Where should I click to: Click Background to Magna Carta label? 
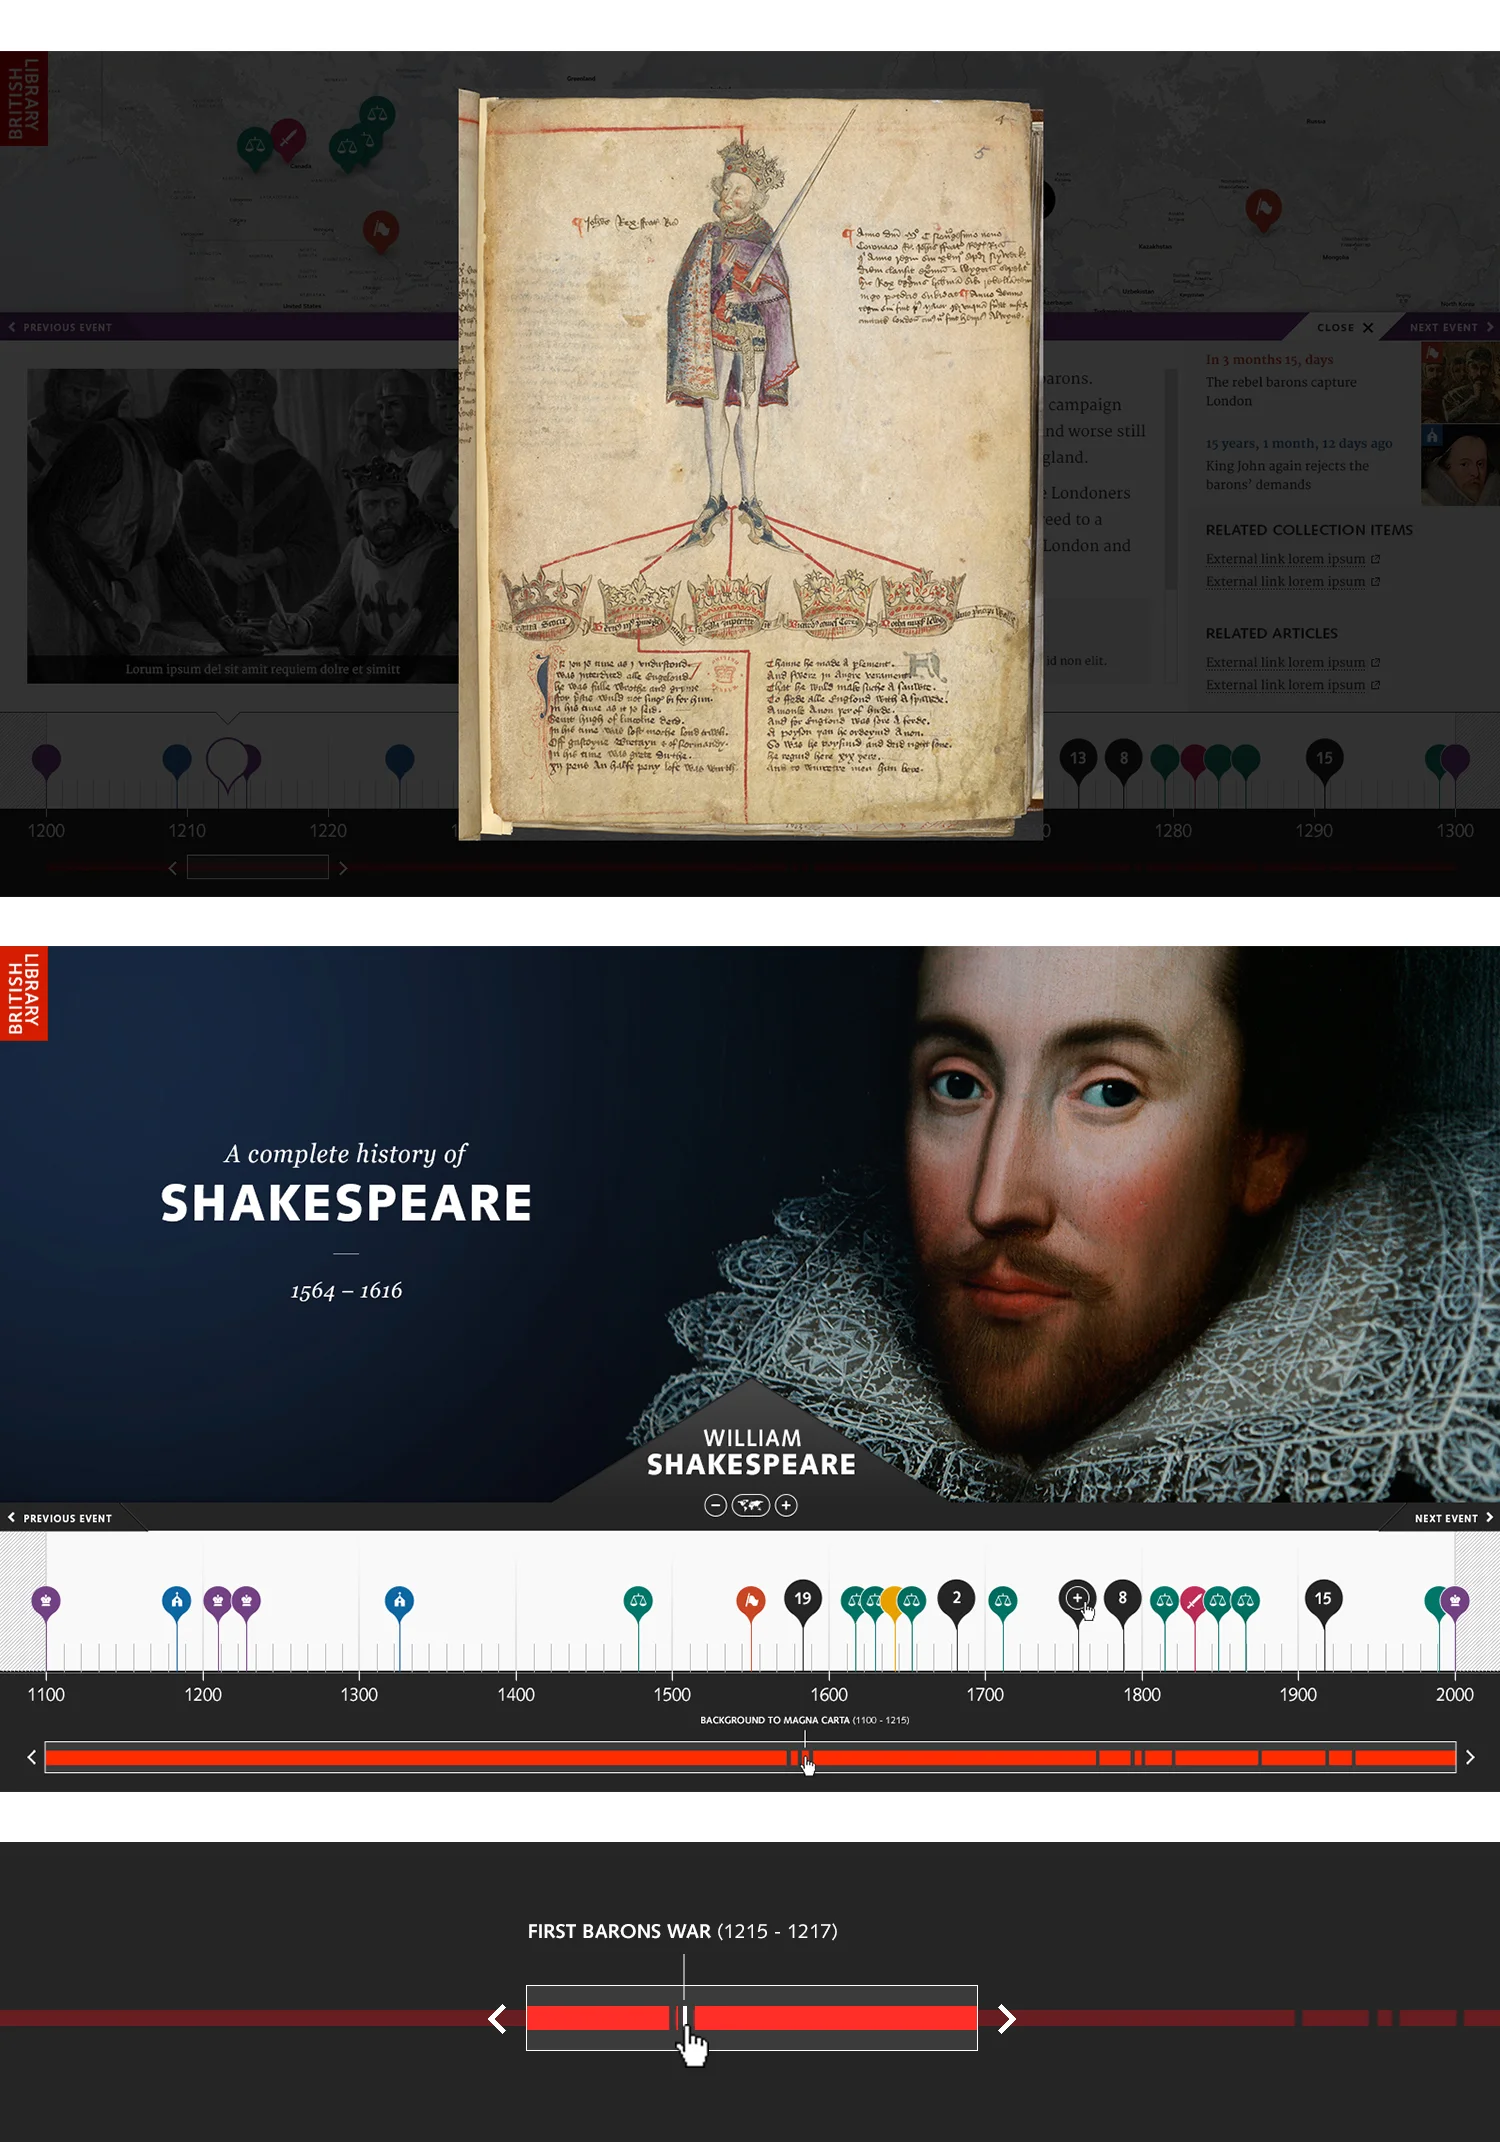[x=805, y=1720]
